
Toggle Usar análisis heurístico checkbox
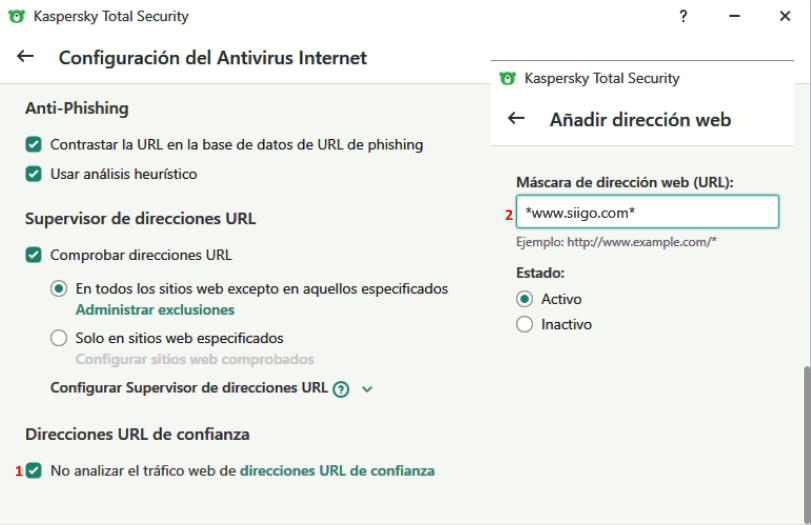coord(34,174)
